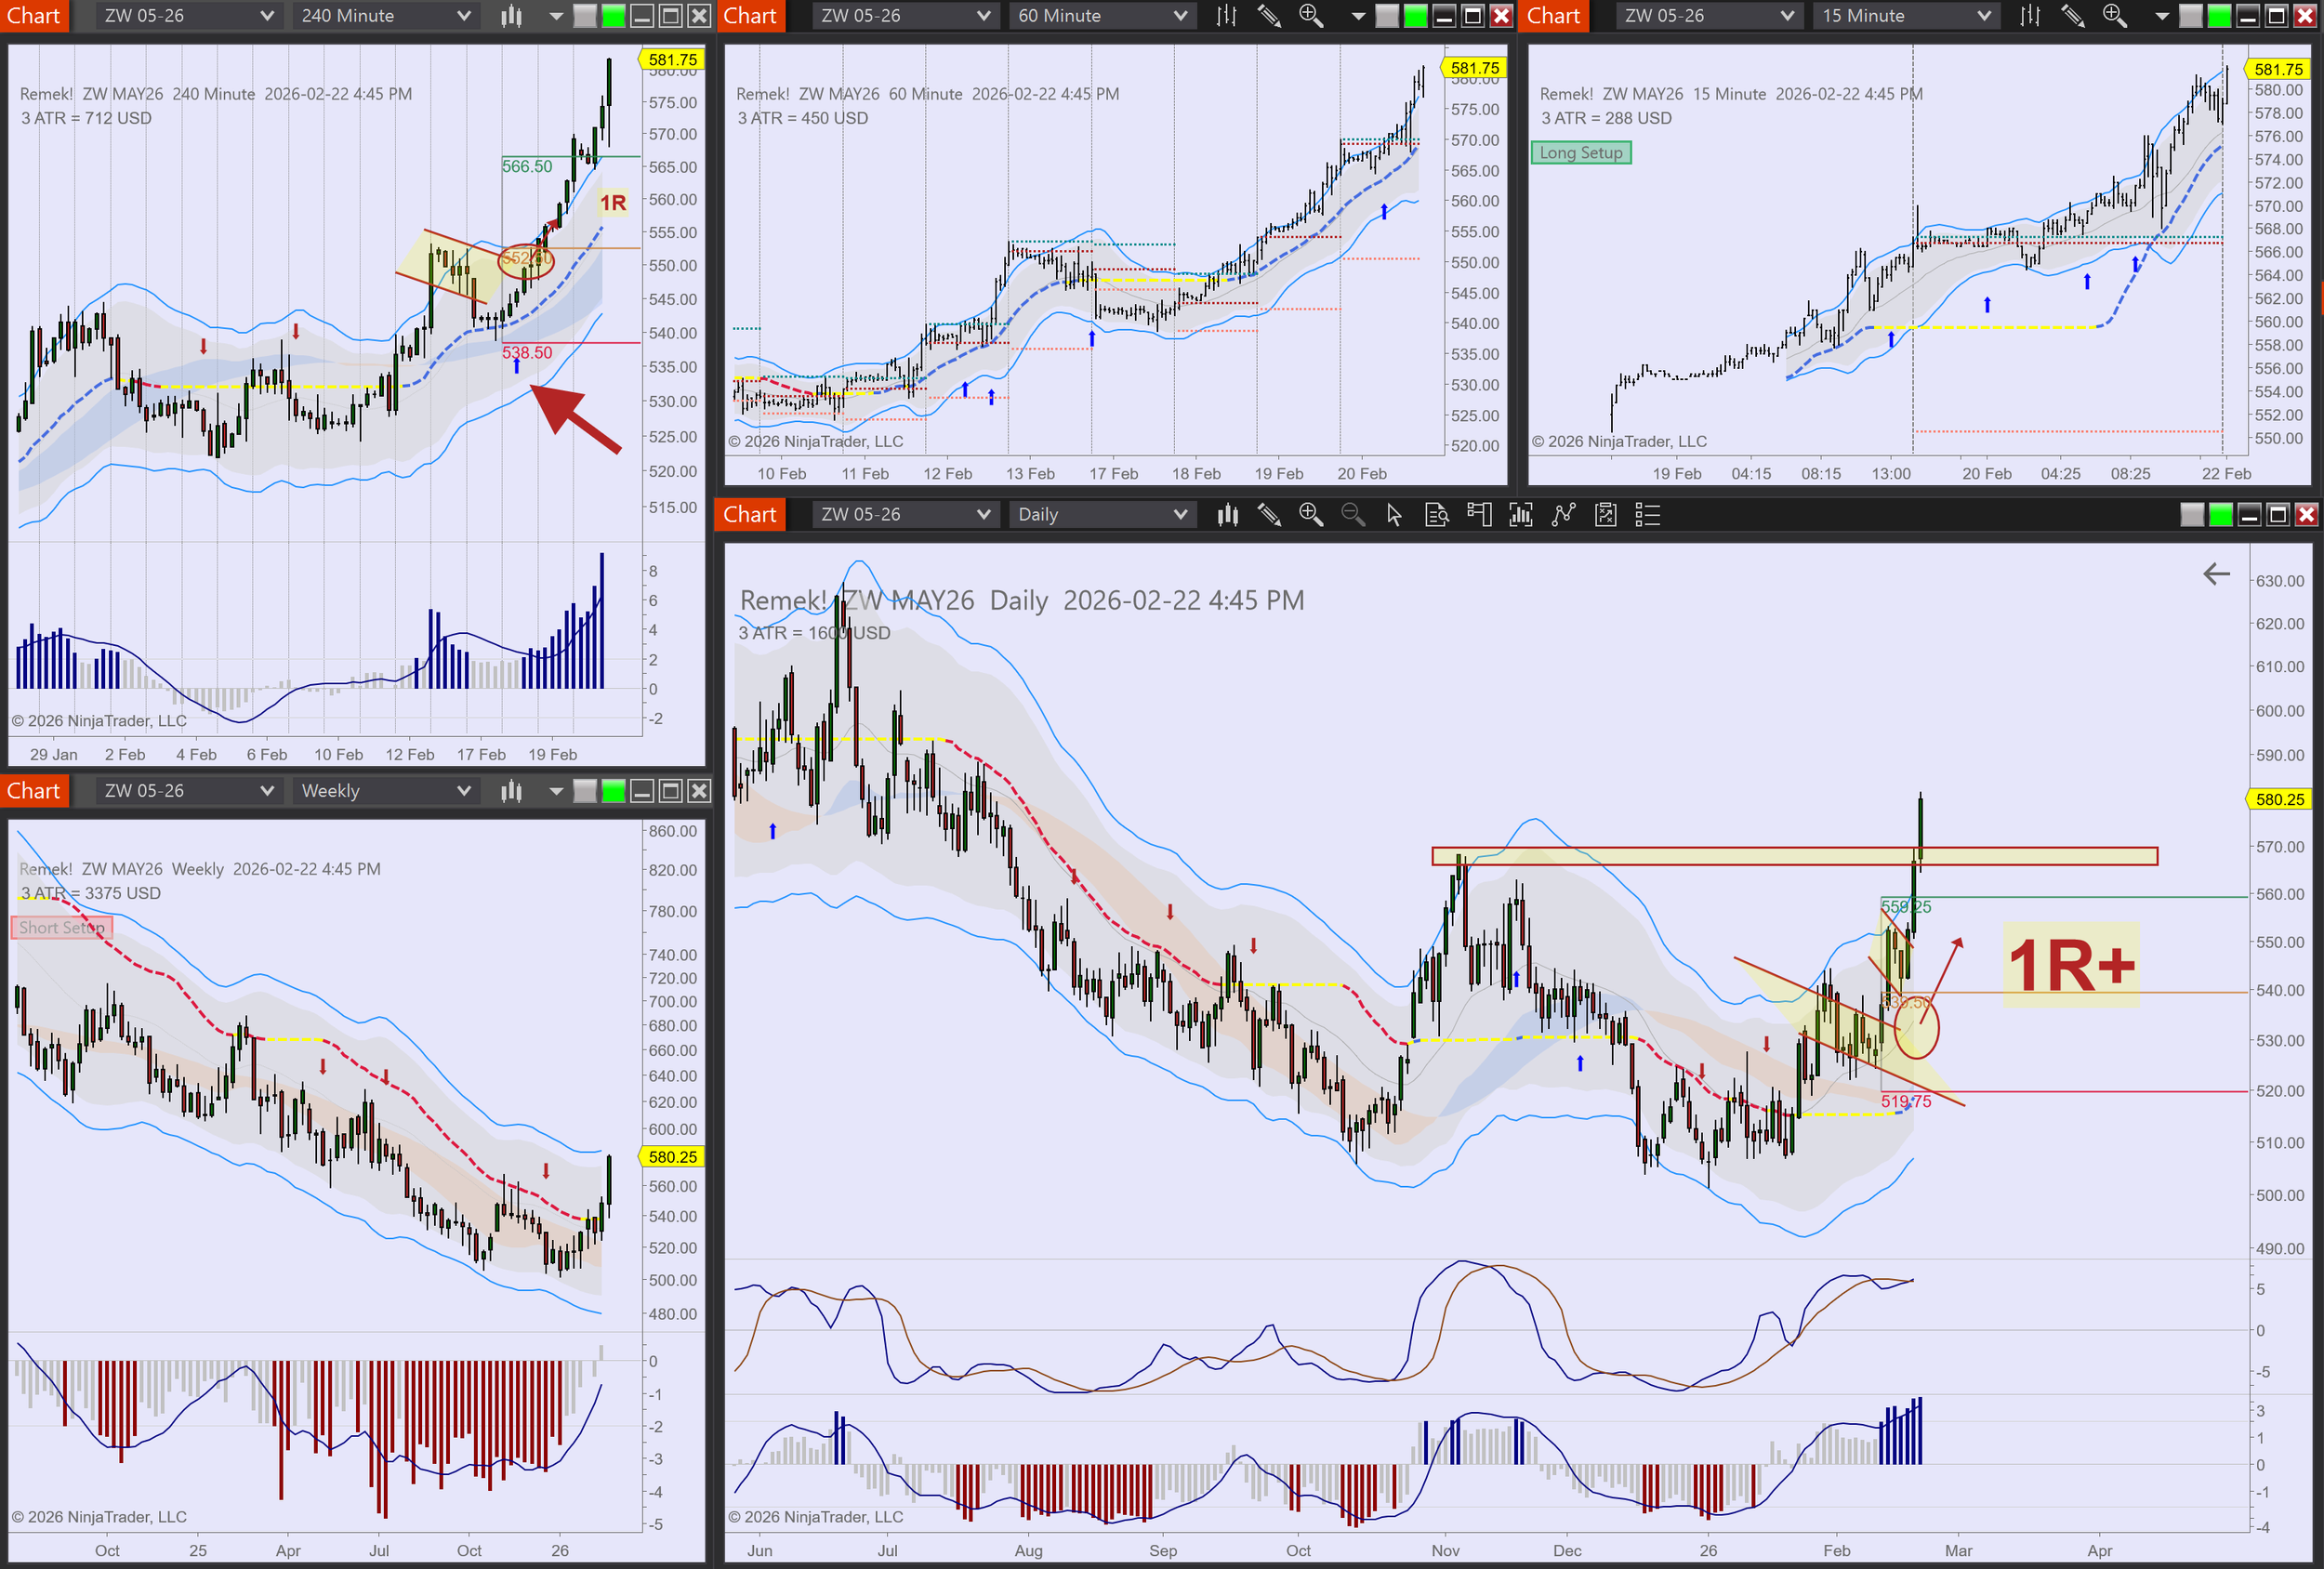The height and width of the screenshot is (1569, 2324).
Task: Open Properties list icon in Daily toolbar
Action: point(1647,515)
